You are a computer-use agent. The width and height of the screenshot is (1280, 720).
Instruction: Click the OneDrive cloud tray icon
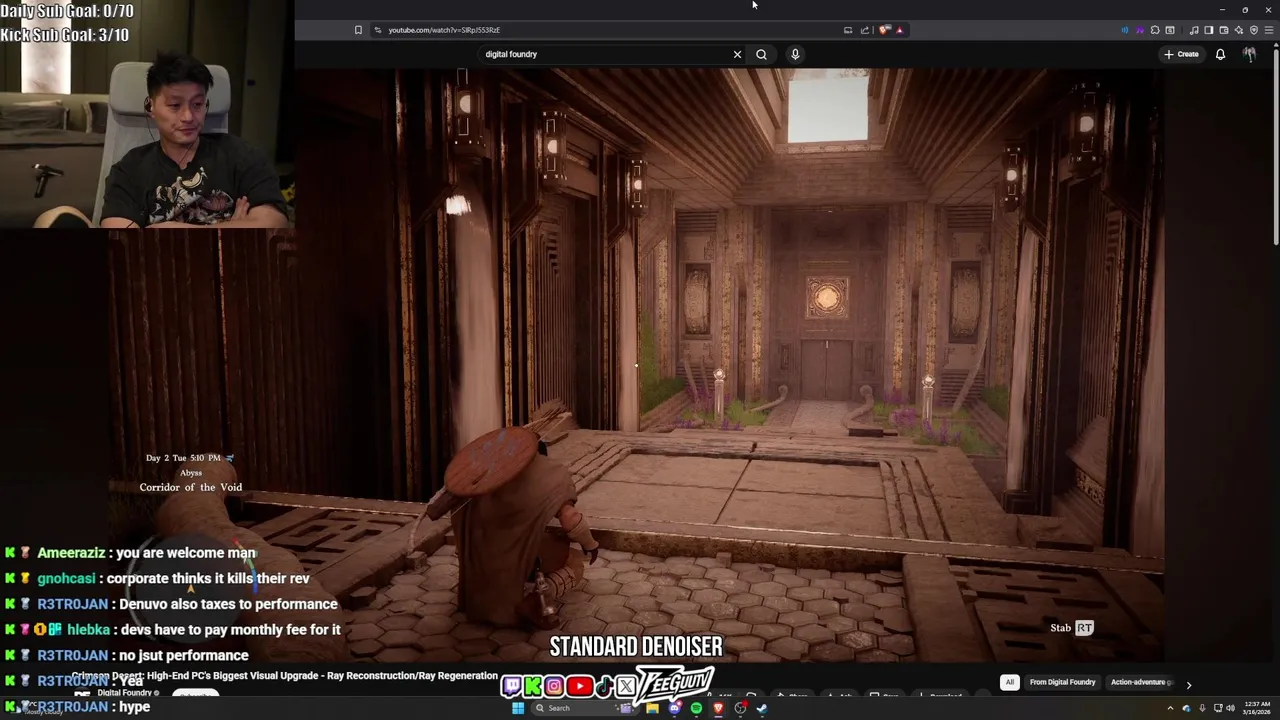pyautogui.click(x=1187, y=708)
